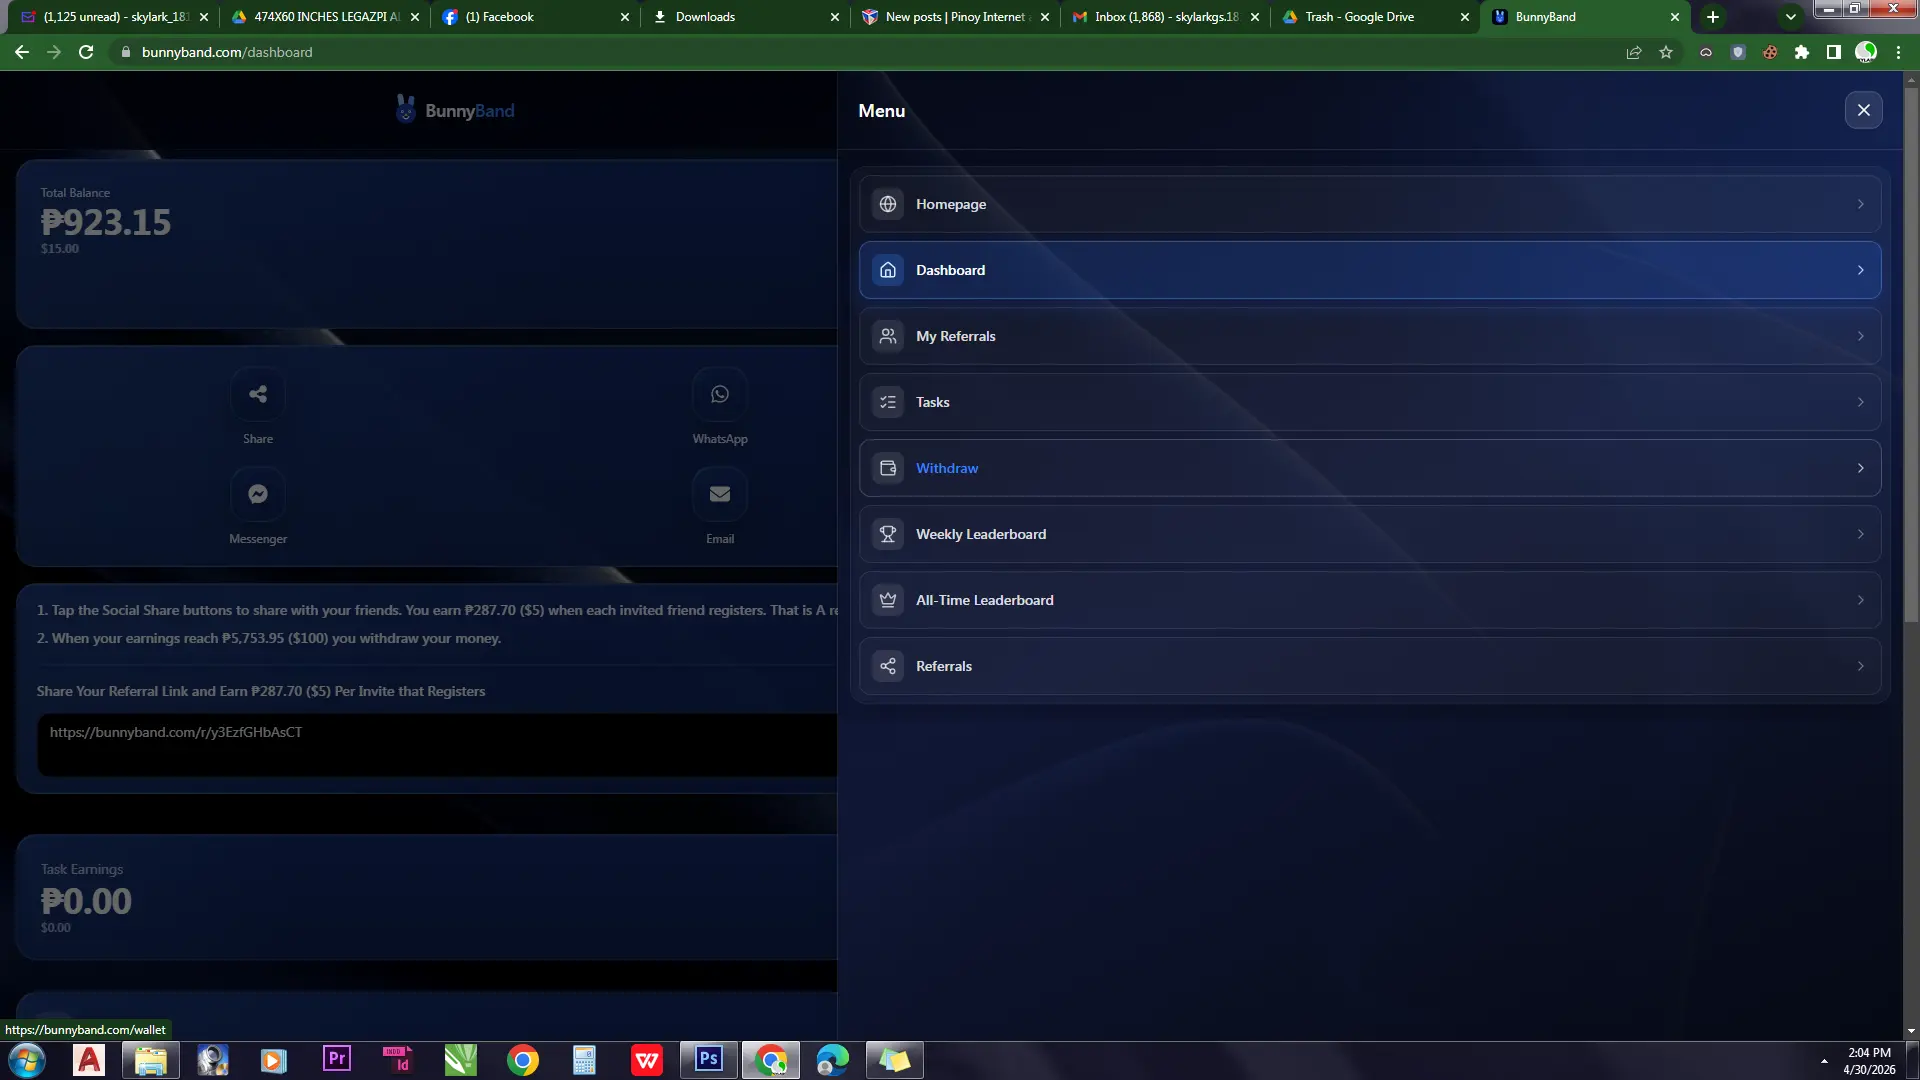The width and height of the screenshot is (1920, 1080).
Task: Open the Chrome profile avatar
Action: pyautogui.click(x=1866, y=52)
